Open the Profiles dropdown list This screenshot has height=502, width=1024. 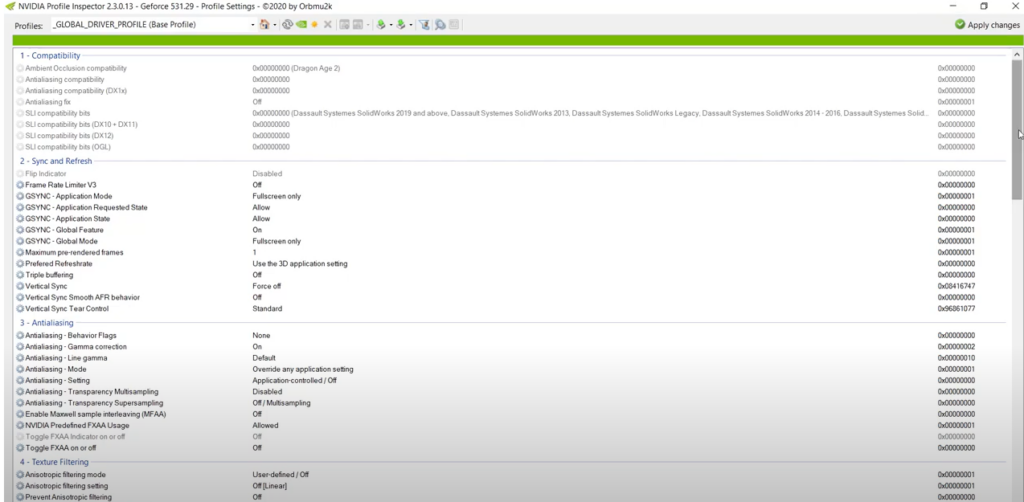[x=251, y=24]
